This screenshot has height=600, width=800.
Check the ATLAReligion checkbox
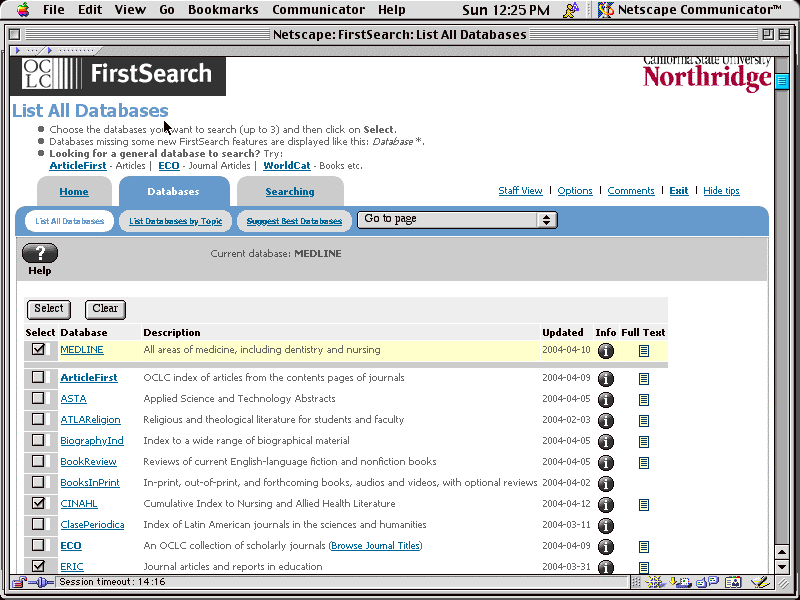(x=38, y=419)
